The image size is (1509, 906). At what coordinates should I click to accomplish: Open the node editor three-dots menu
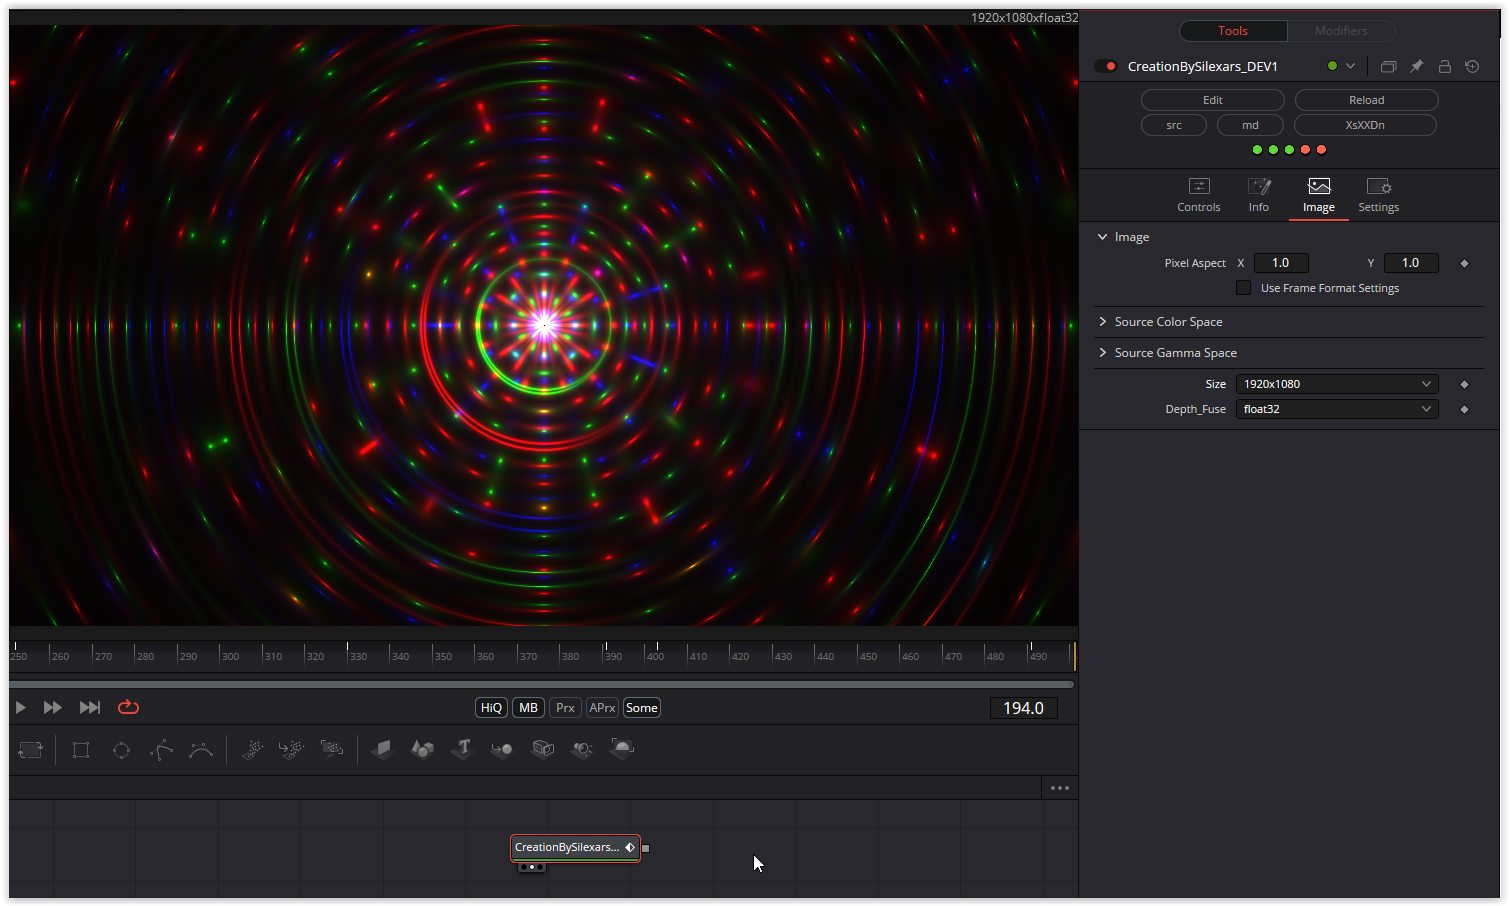point(1060,788)
